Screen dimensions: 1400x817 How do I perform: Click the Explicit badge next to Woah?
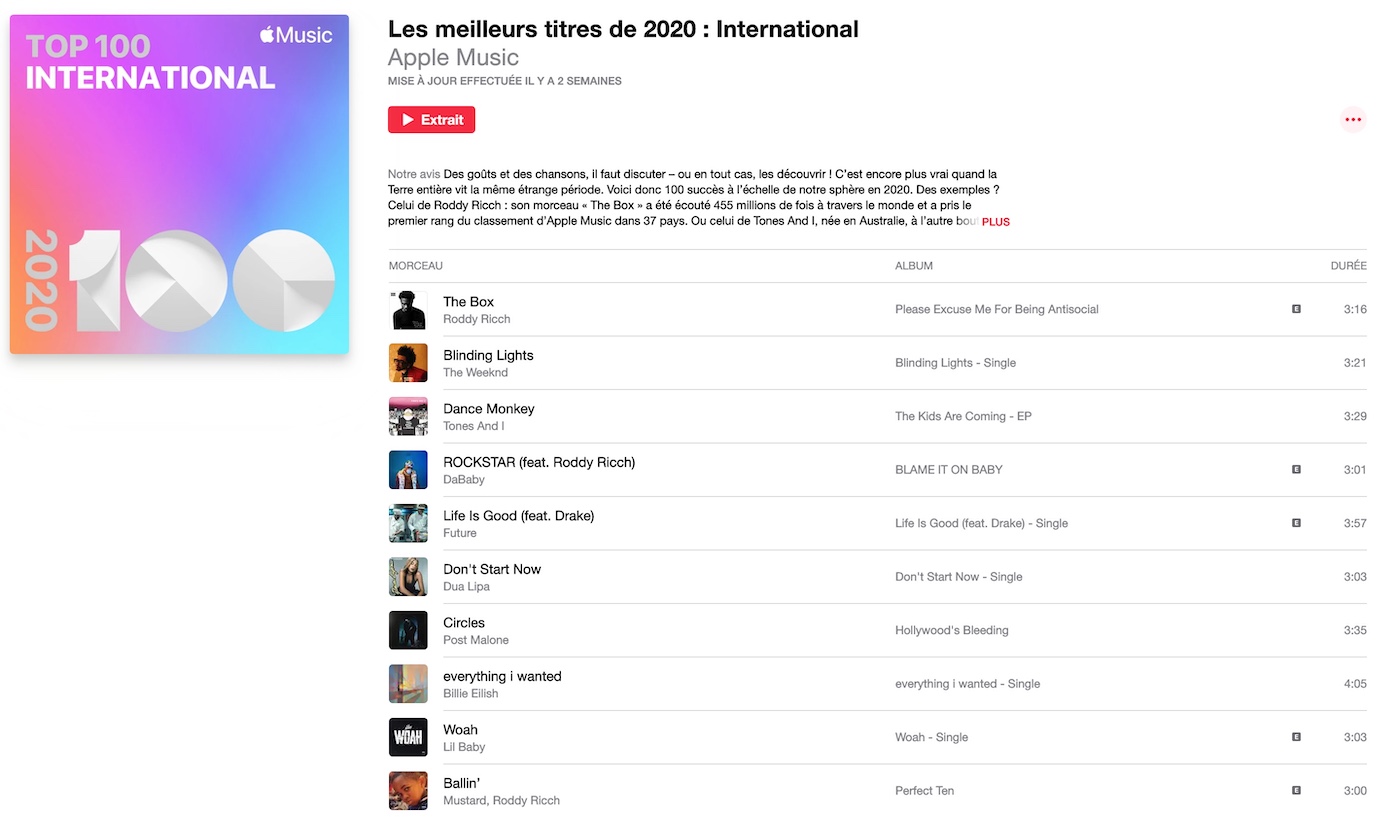pos(1297,737)
